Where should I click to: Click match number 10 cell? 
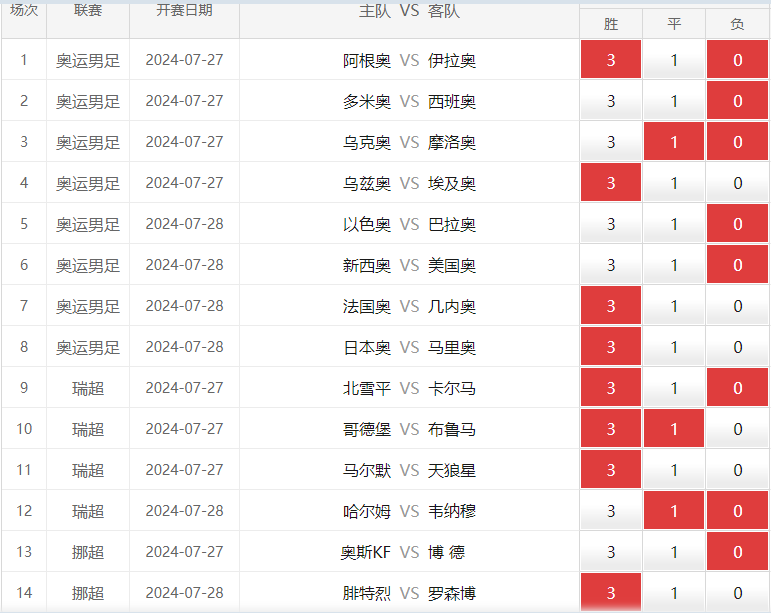pyautogui.click(x=24, y=429)
